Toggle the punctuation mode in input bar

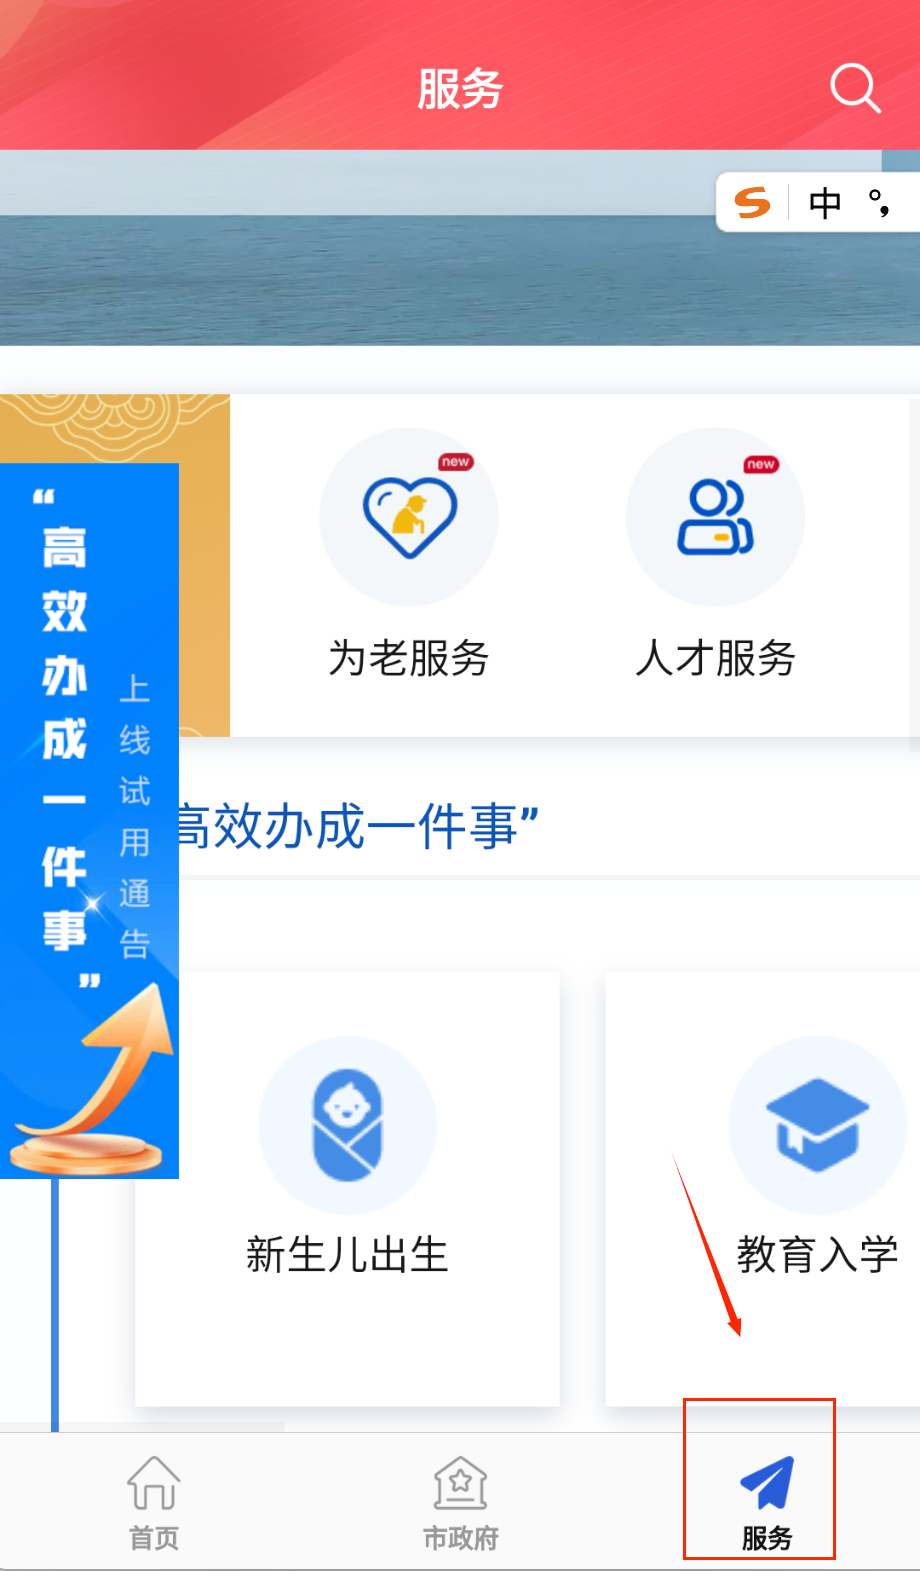coord(879,203)
